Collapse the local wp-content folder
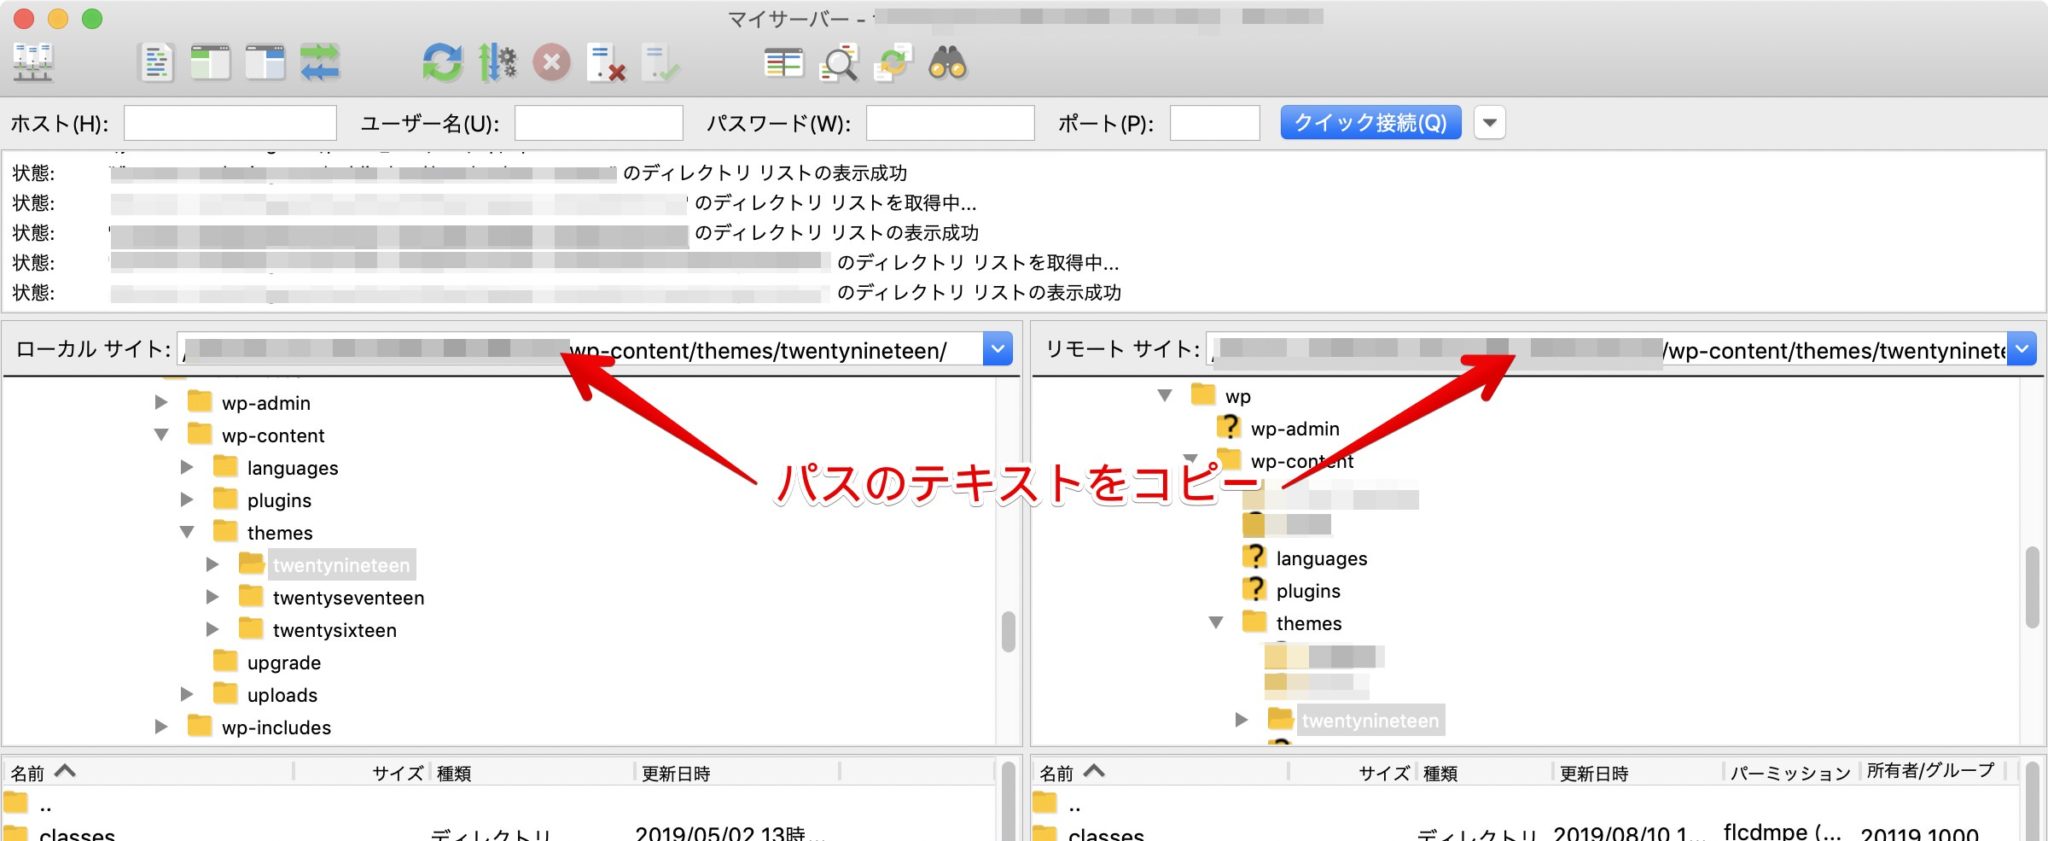The width and height of the screenshot is (2048, 841). [161, 435]
